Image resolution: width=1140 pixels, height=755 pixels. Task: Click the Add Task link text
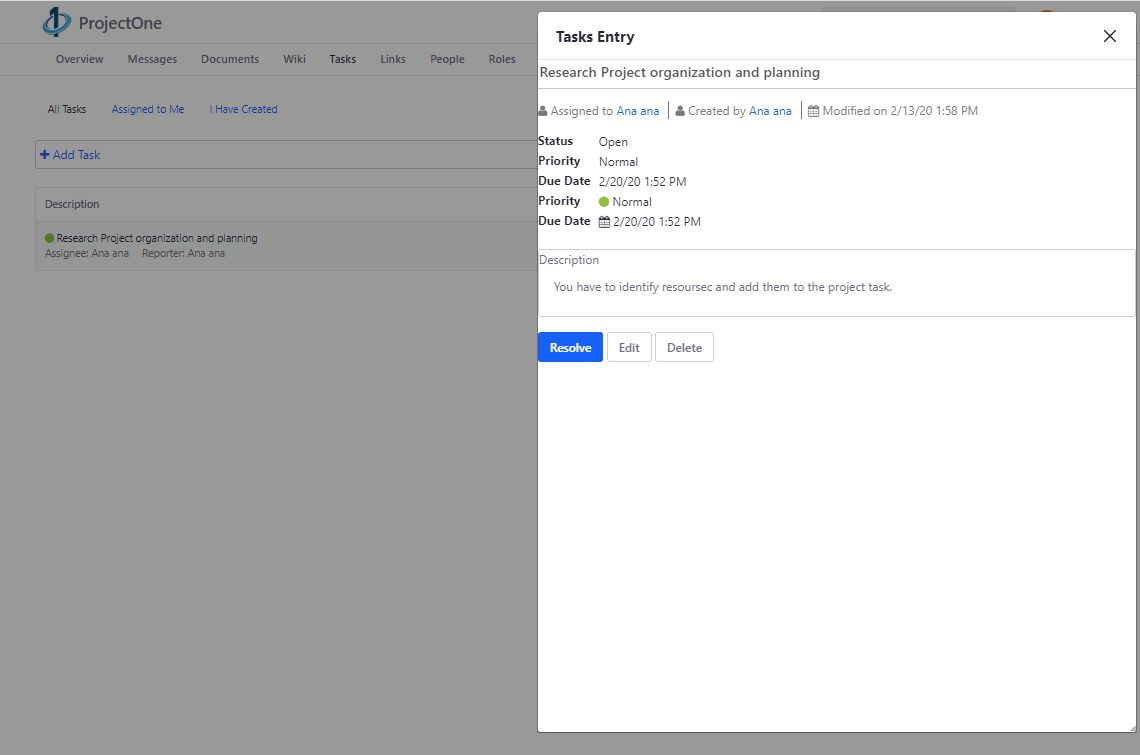(76, 154)
